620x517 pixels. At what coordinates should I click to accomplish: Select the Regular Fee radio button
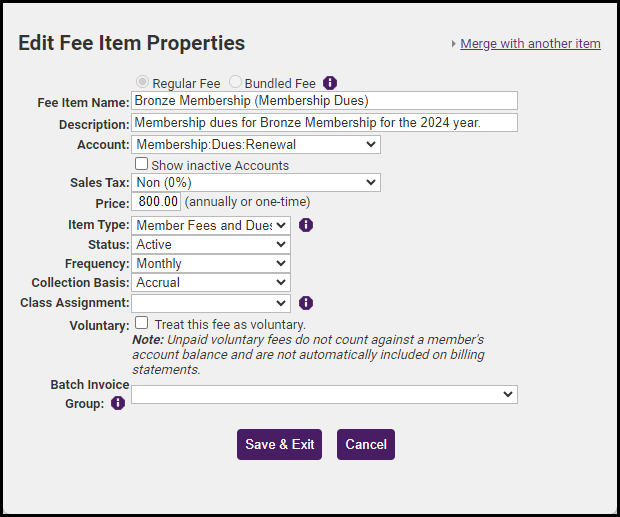[x=143, y=83]
